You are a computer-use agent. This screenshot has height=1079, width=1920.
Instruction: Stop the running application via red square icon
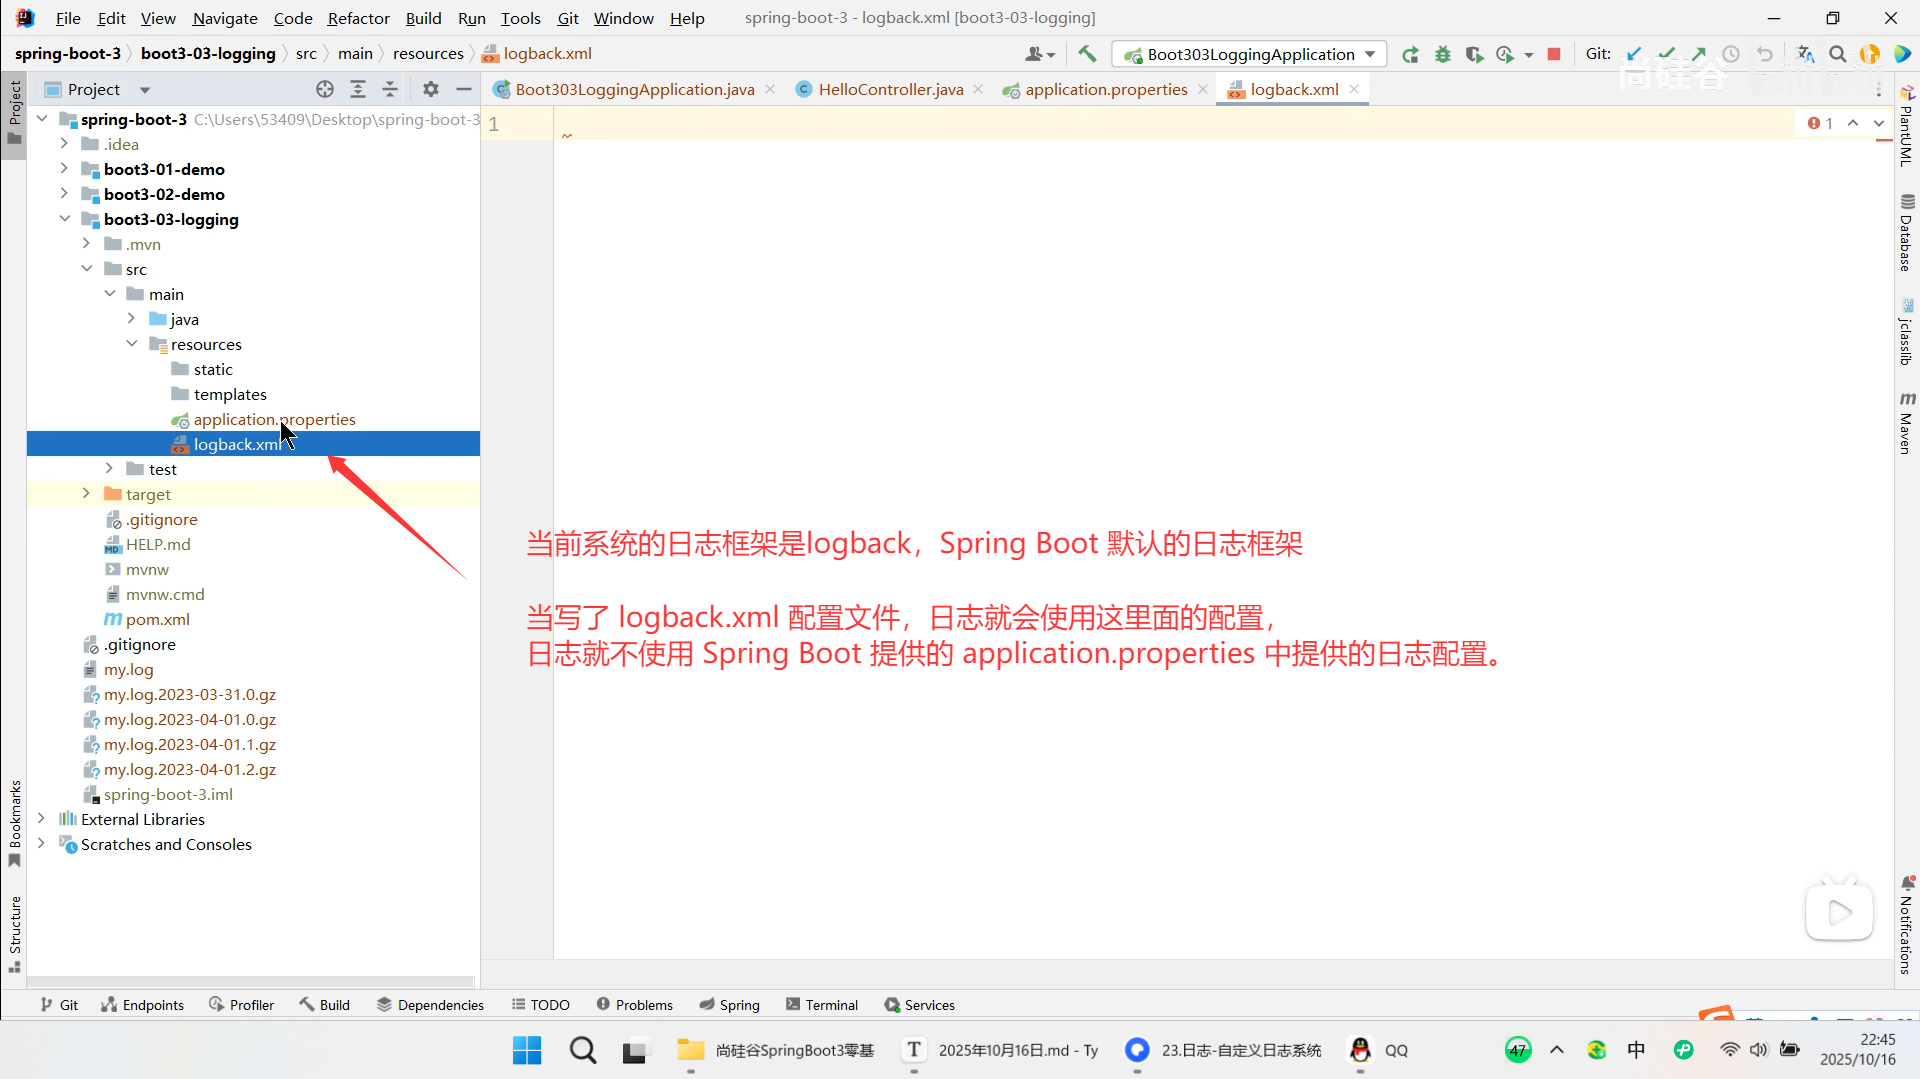pyautogui.click(x=1555, y=54)
